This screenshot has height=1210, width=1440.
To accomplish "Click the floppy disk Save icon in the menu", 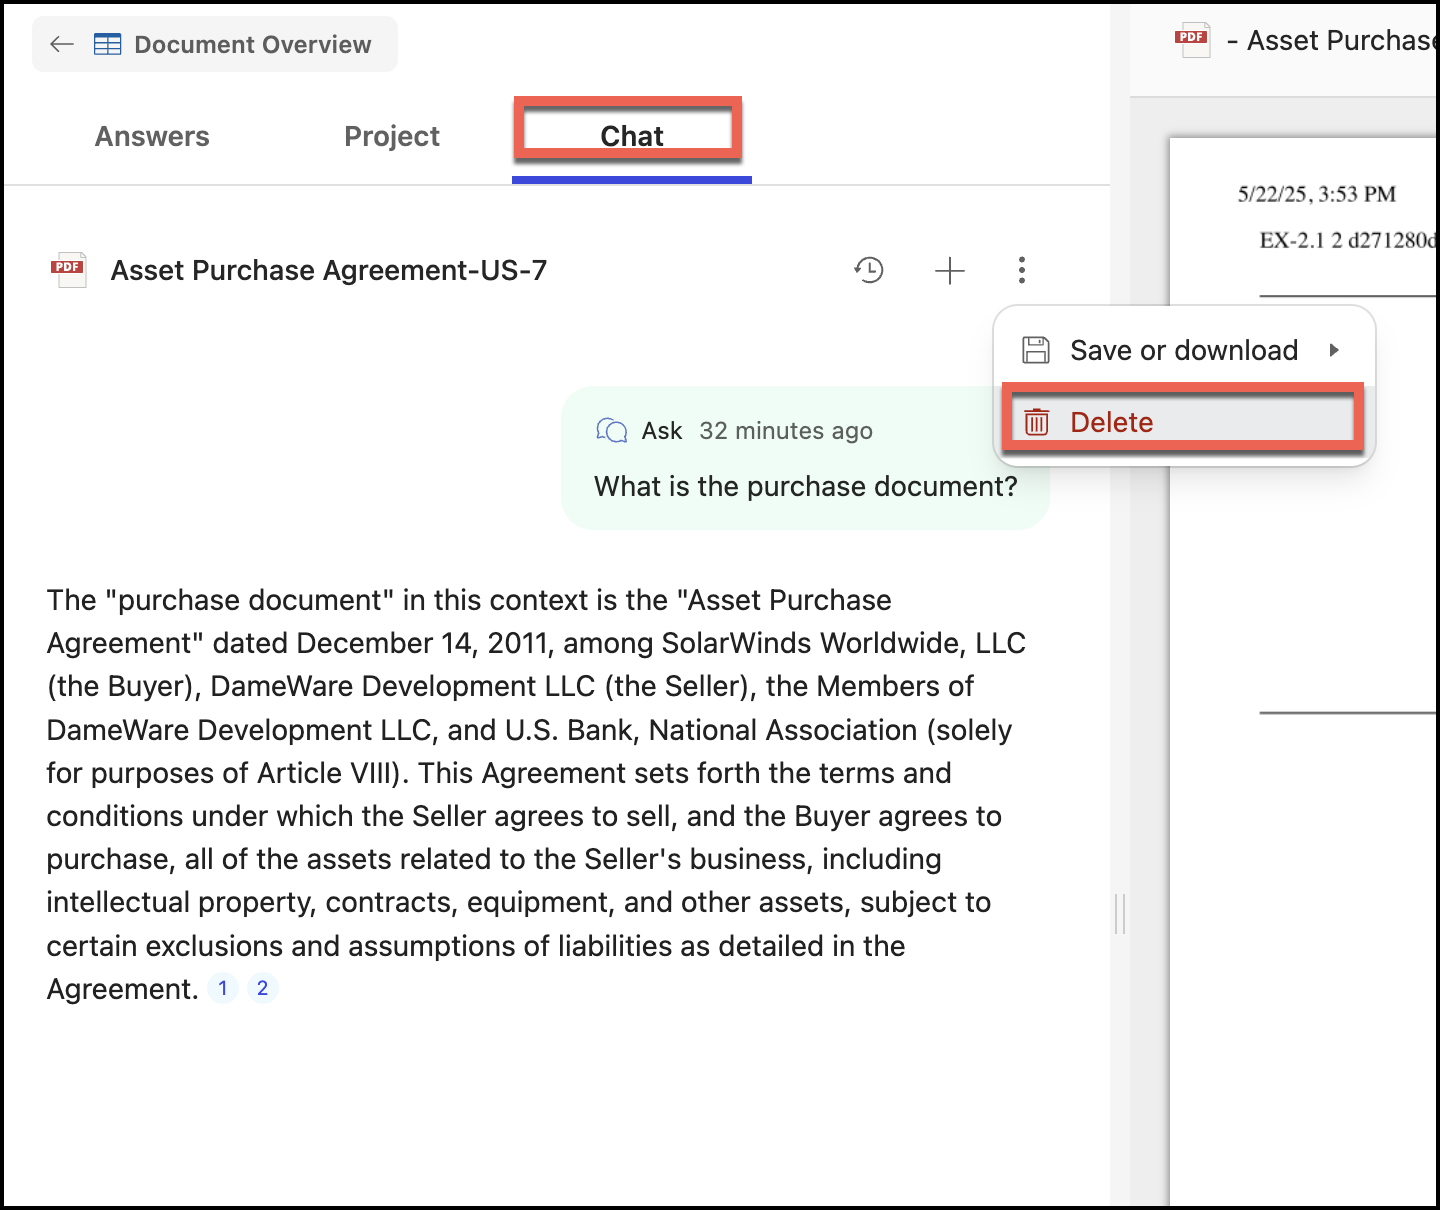I will click(x=1036, y=350).
